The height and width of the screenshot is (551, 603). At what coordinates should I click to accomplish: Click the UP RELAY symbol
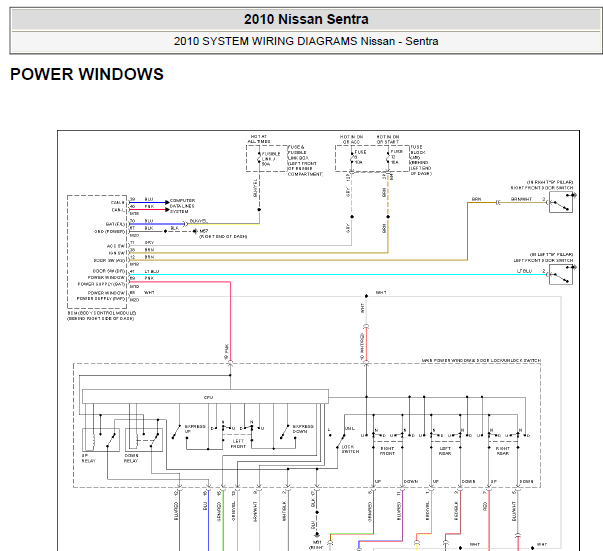(101, 440)
